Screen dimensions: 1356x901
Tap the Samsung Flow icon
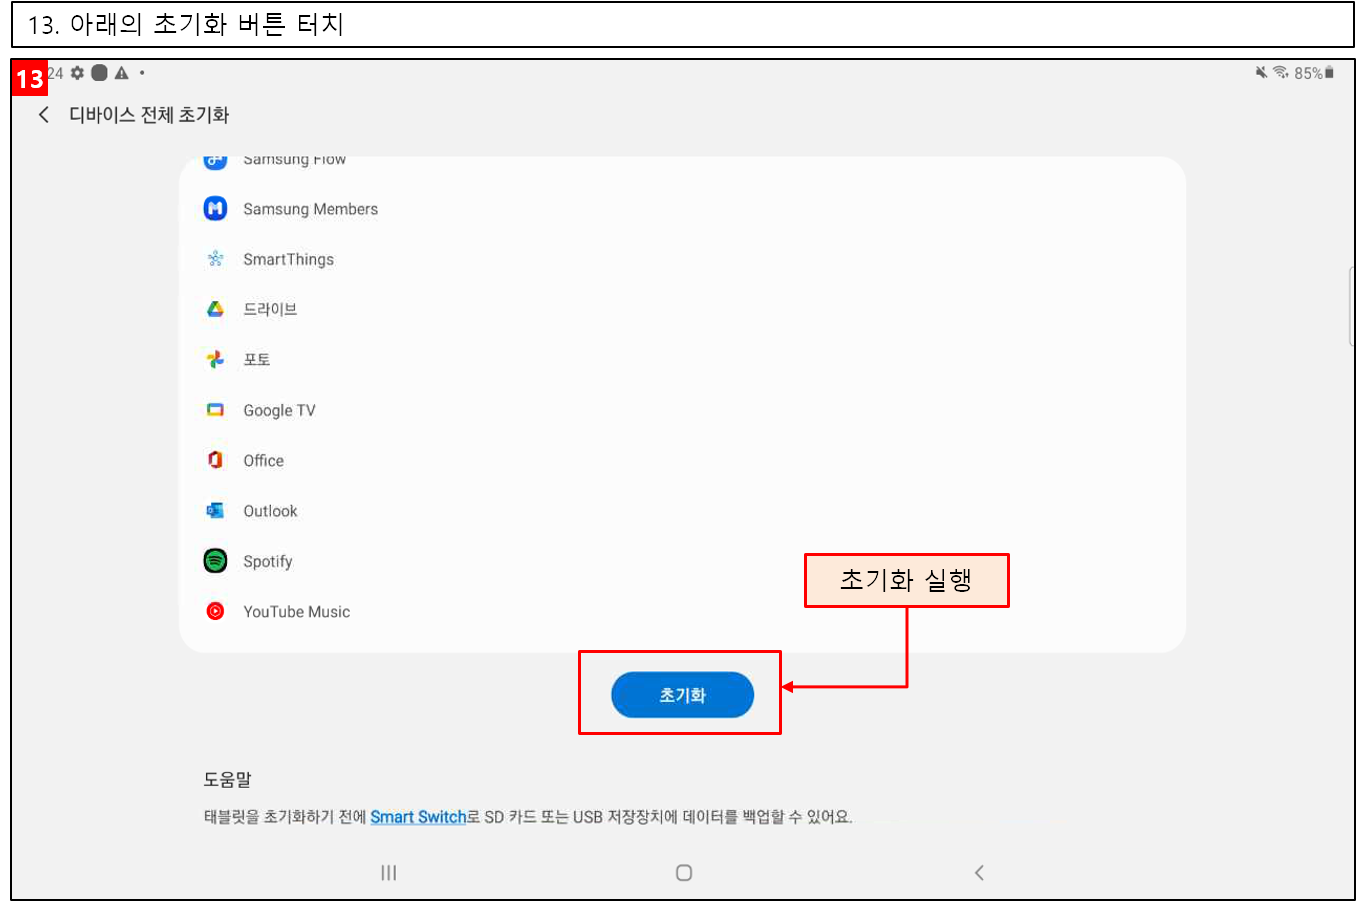[x=215, y=161]
